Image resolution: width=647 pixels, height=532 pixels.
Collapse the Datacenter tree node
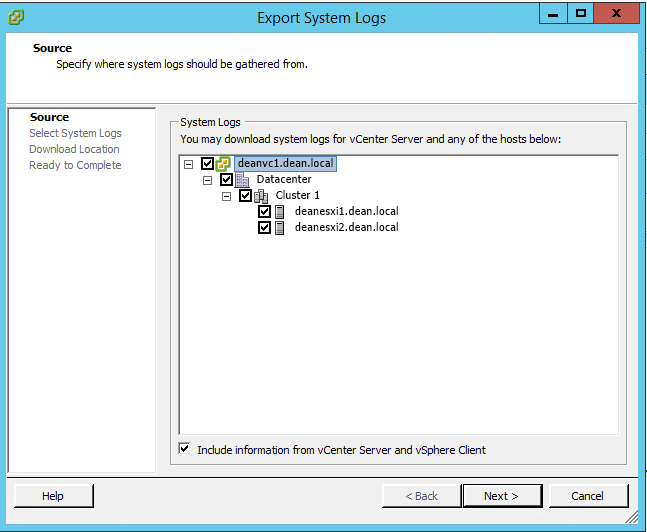click(208, 180)
